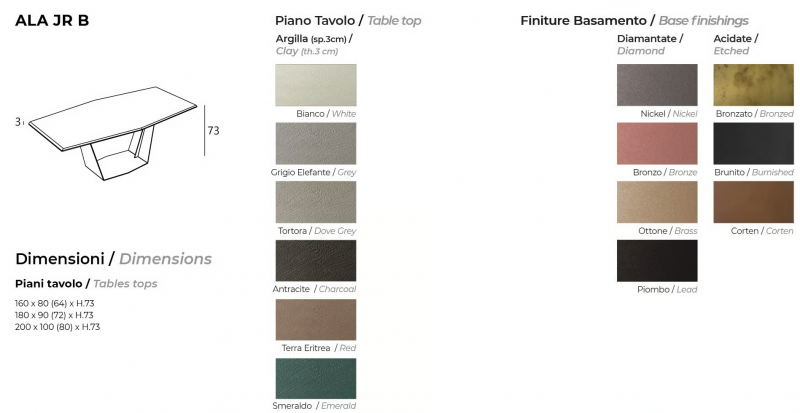Select the Corten etched finish swatch
800x413 pixels.
click(x=754, y=202)
